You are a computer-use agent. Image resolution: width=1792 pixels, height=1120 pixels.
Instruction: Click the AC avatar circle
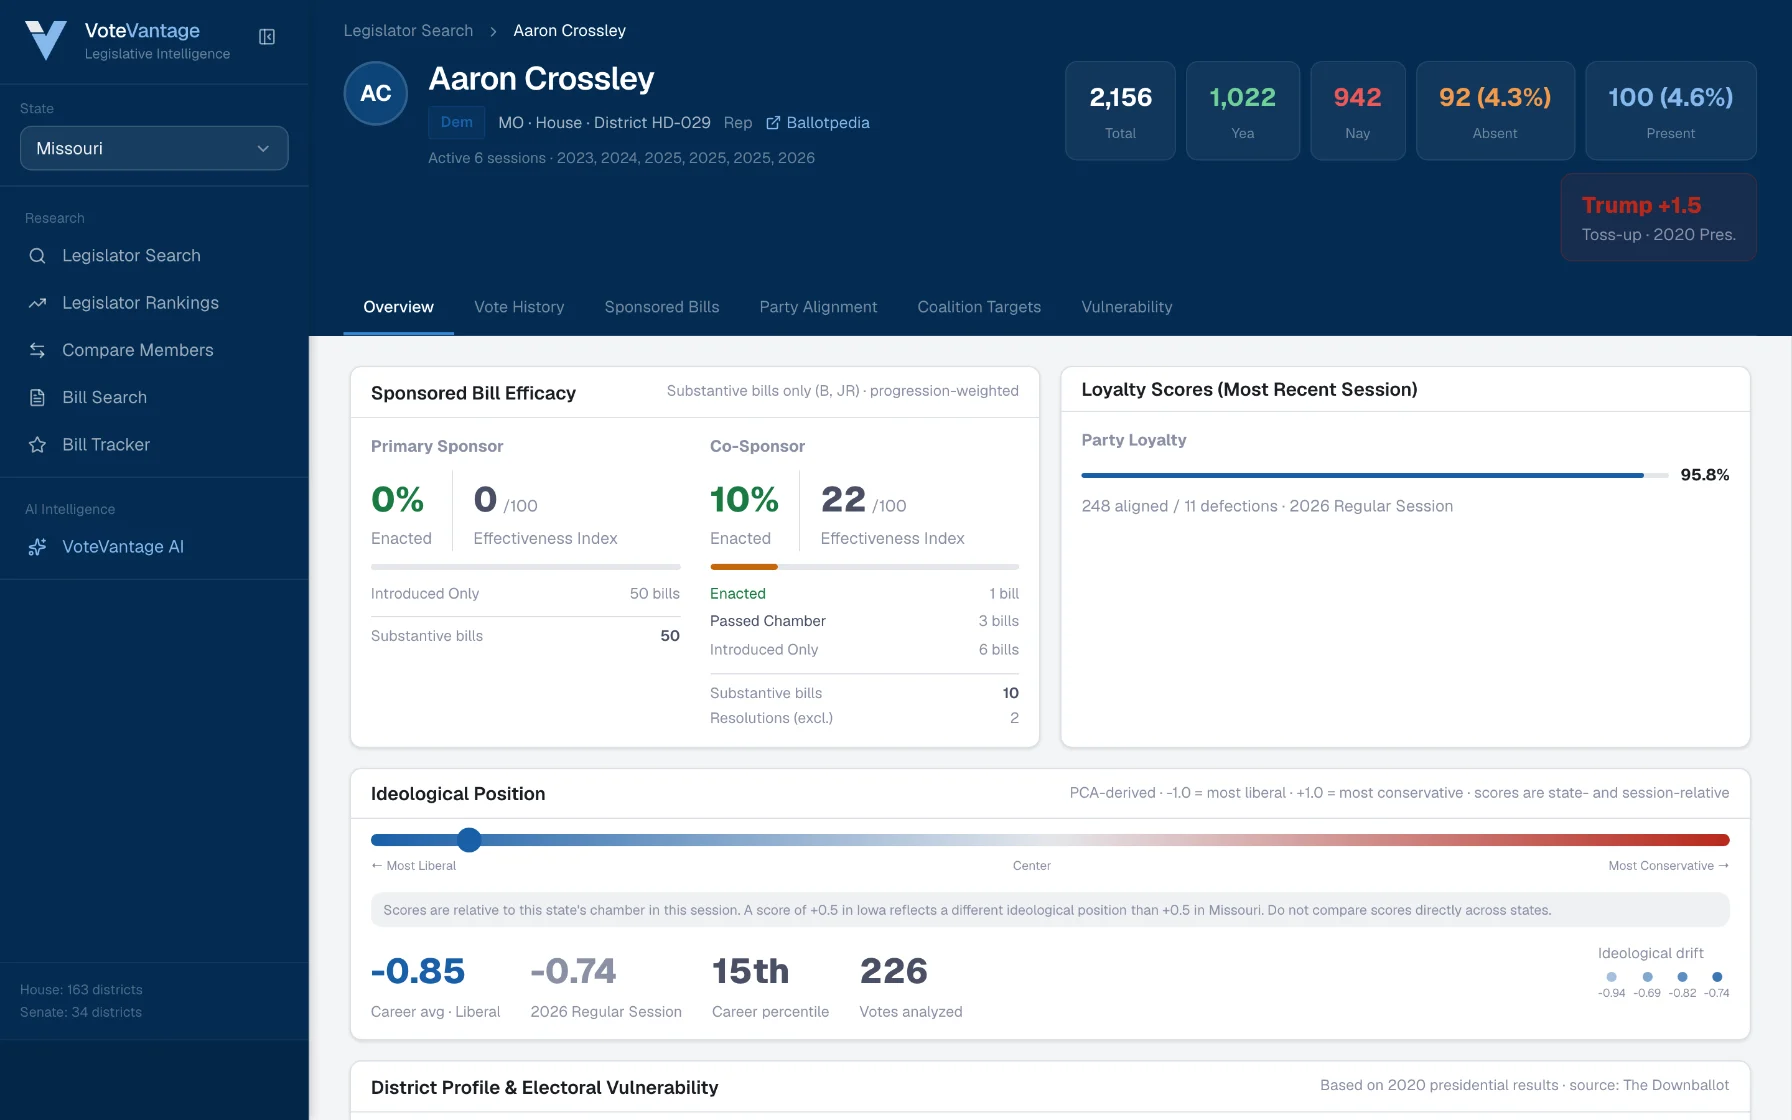[376, 94]
